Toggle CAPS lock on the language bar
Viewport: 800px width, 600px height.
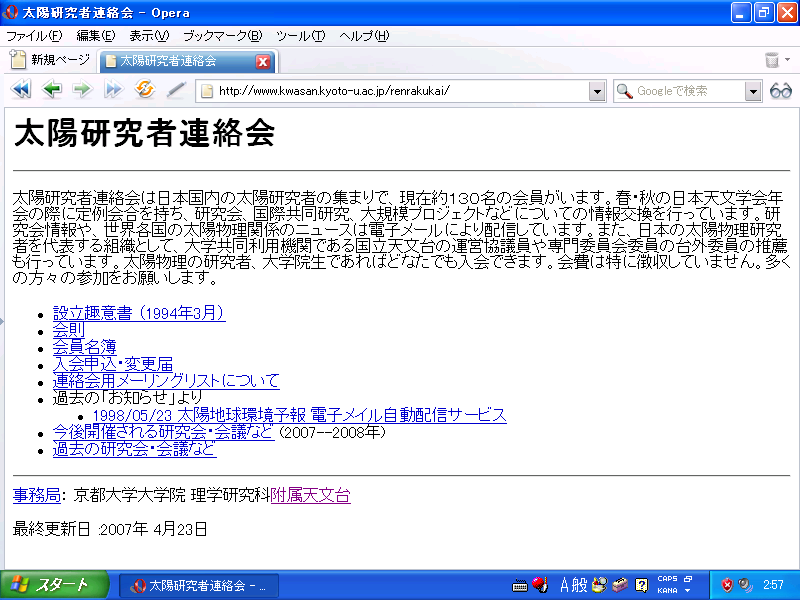point(667,579)
